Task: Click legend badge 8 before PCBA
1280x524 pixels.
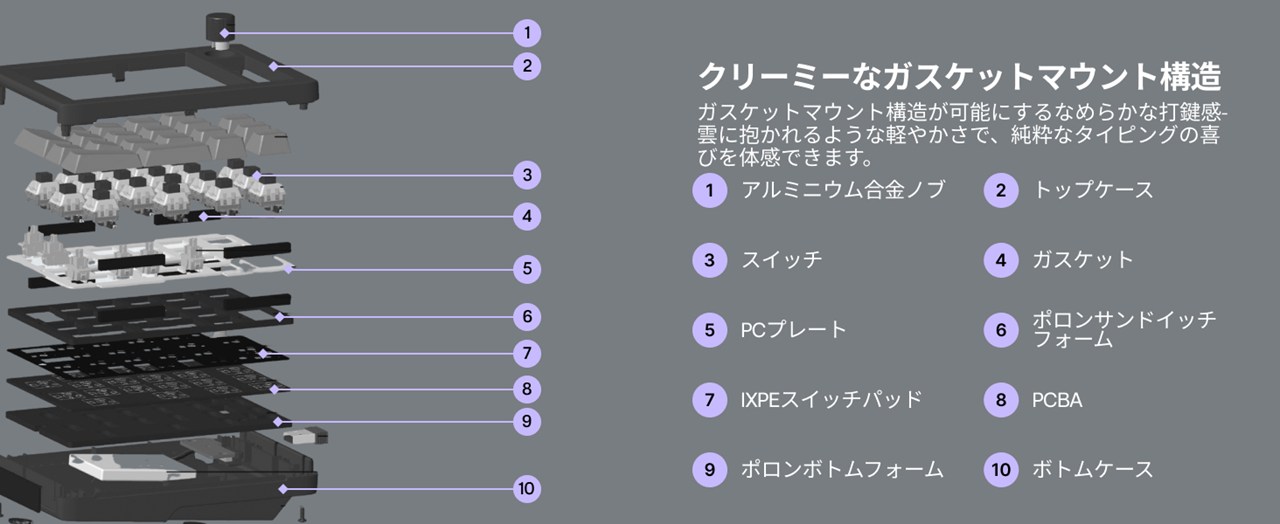Action: (x=1000, y=400)
